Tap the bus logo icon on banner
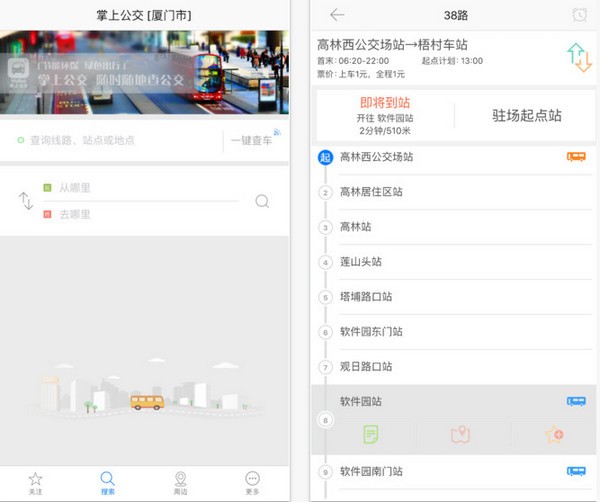 click(x=18, y=70)
